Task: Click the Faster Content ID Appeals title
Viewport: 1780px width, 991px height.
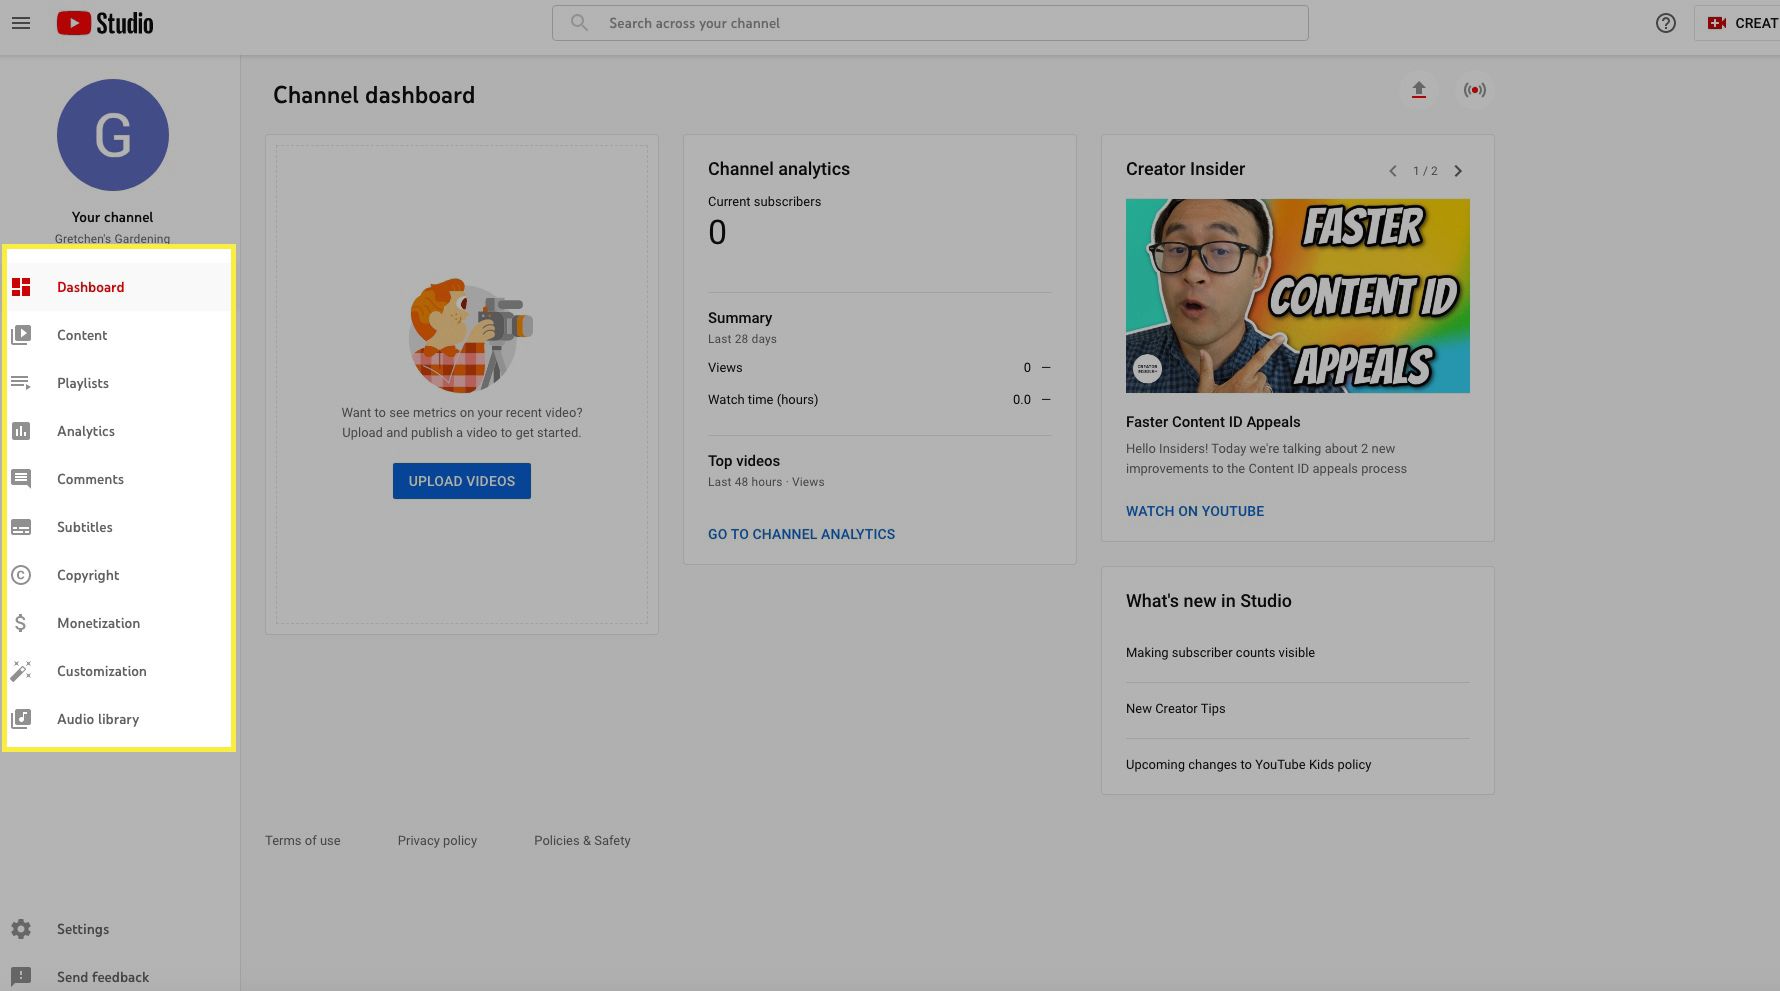Action: (x=1213, y=422)
